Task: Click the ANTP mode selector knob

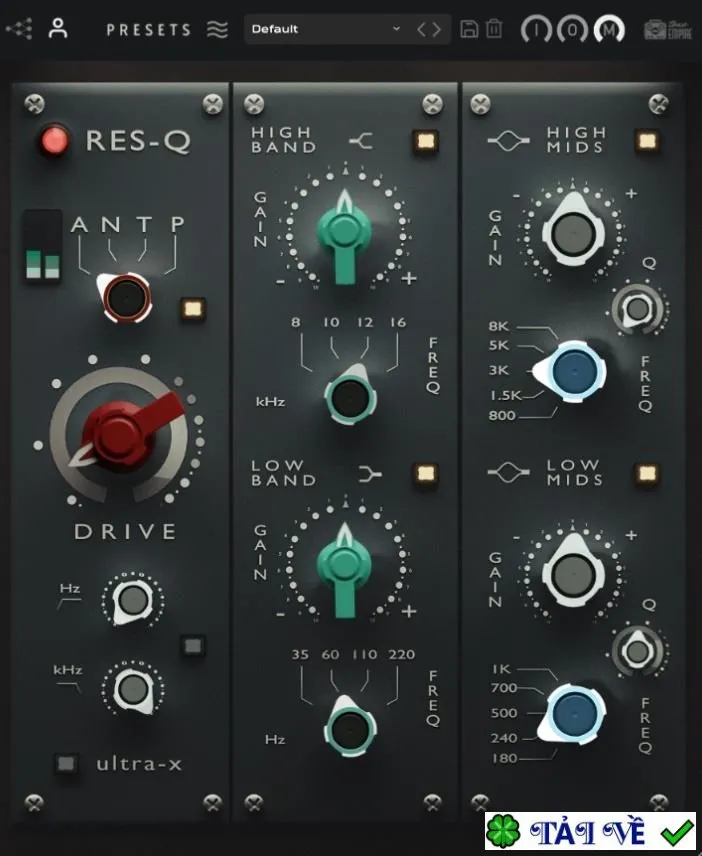Action: click(x=125, y=298)
